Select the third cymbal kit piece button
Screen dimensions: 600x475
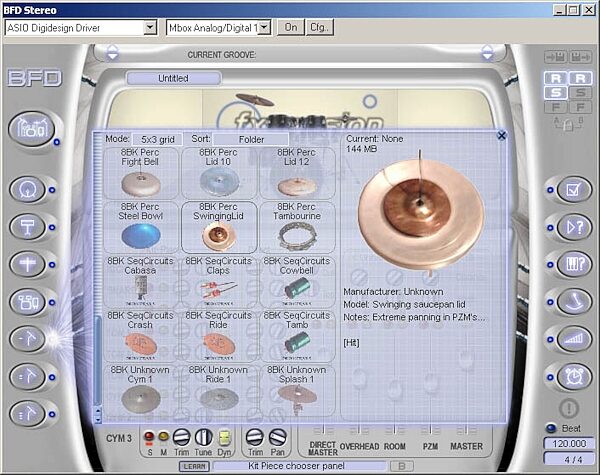pyautogui.click(x=28, y=414)
